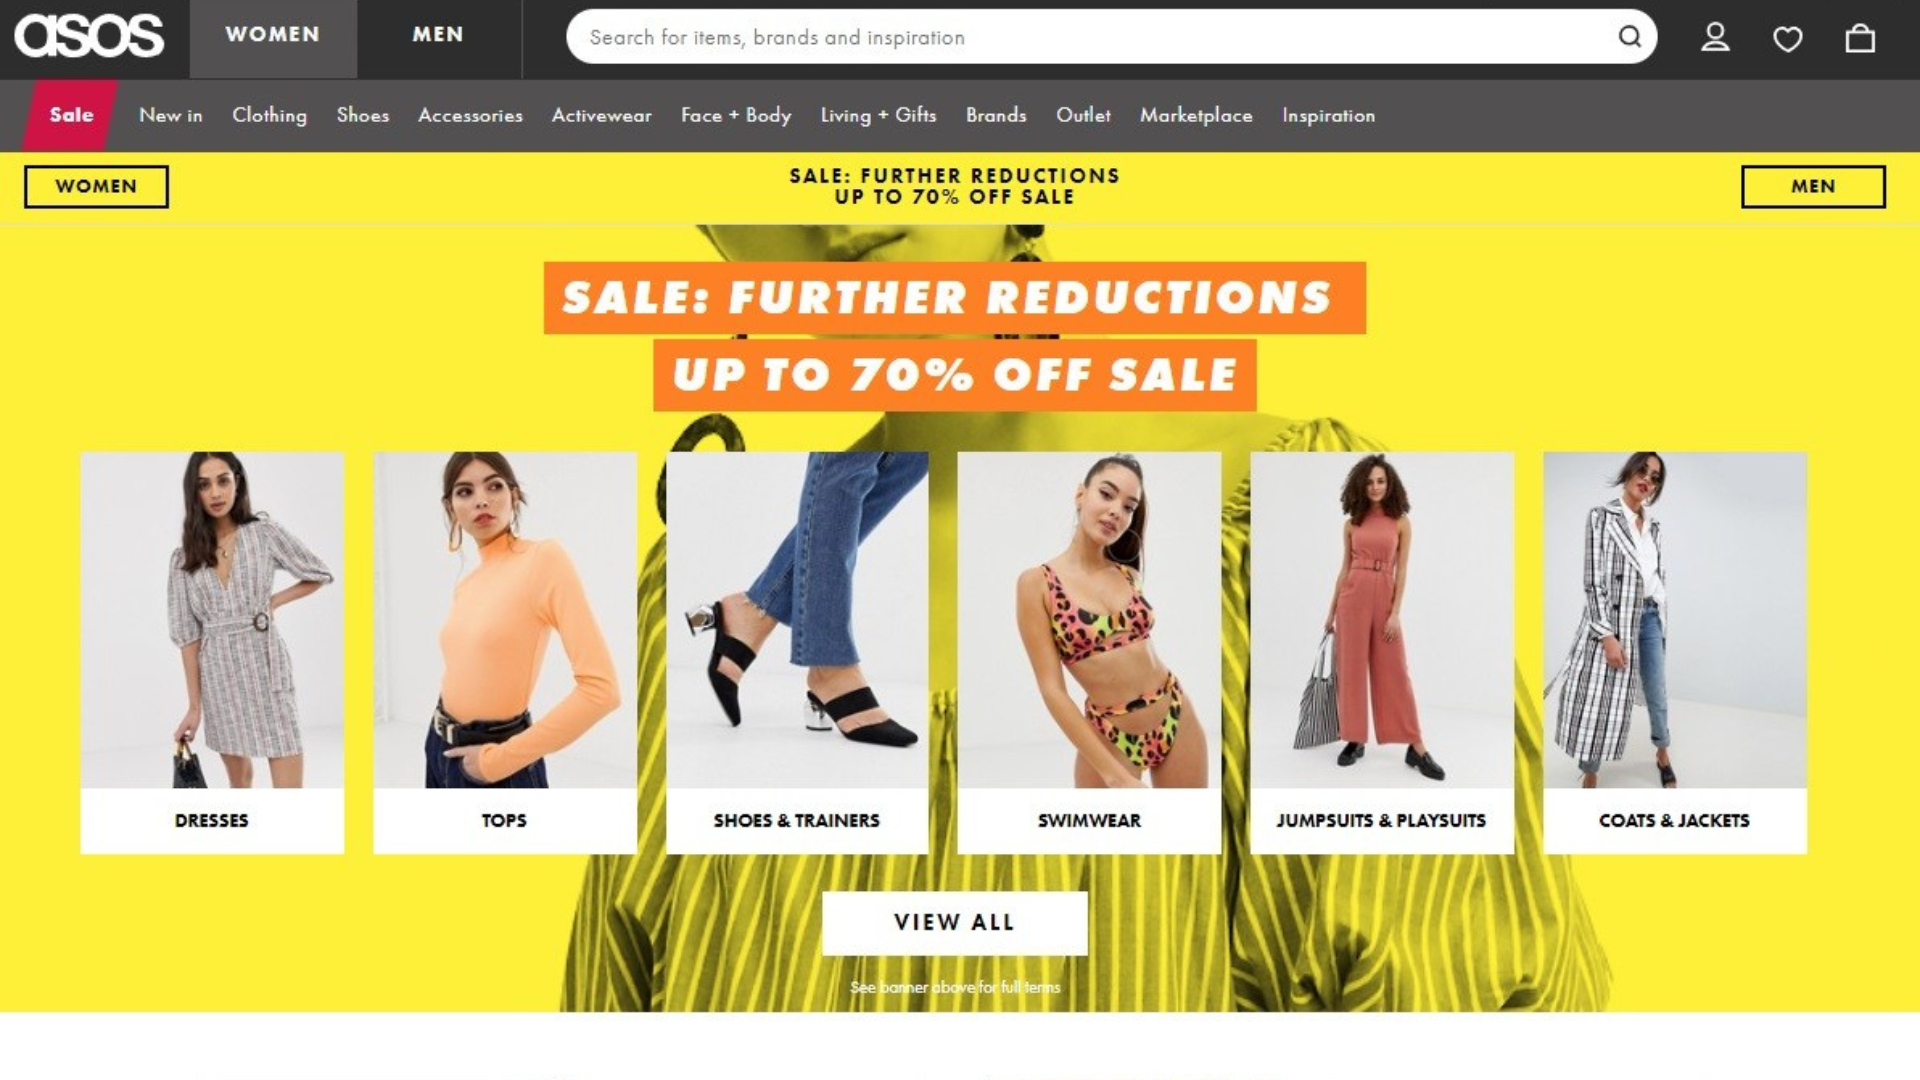
Task: Open the Coats & Jackets thumbnail
Action: pos(1674,652)
